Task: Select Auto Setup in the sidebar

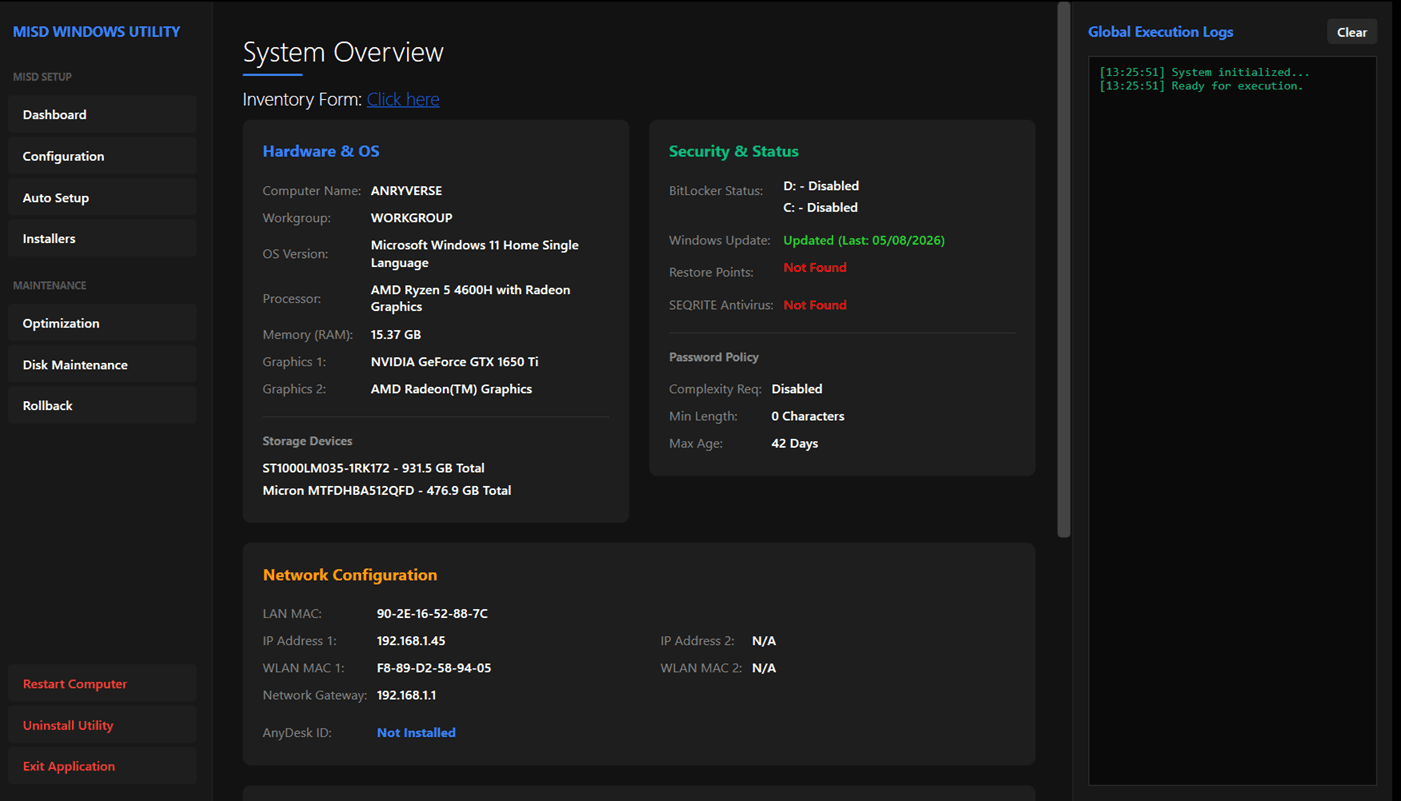Action: 102,198
